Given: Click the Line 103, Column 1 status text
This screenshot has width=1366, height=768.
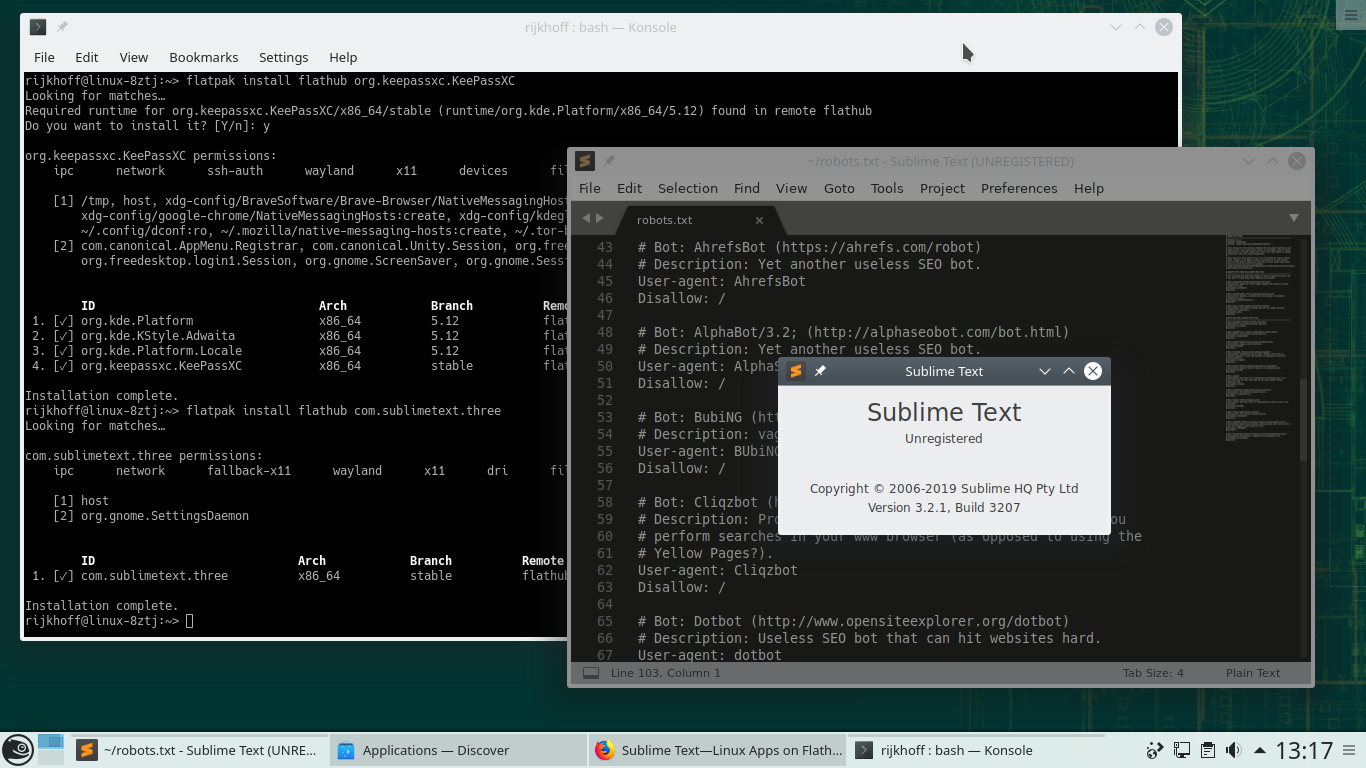Looking at the screenshot, I should [666, 673].
